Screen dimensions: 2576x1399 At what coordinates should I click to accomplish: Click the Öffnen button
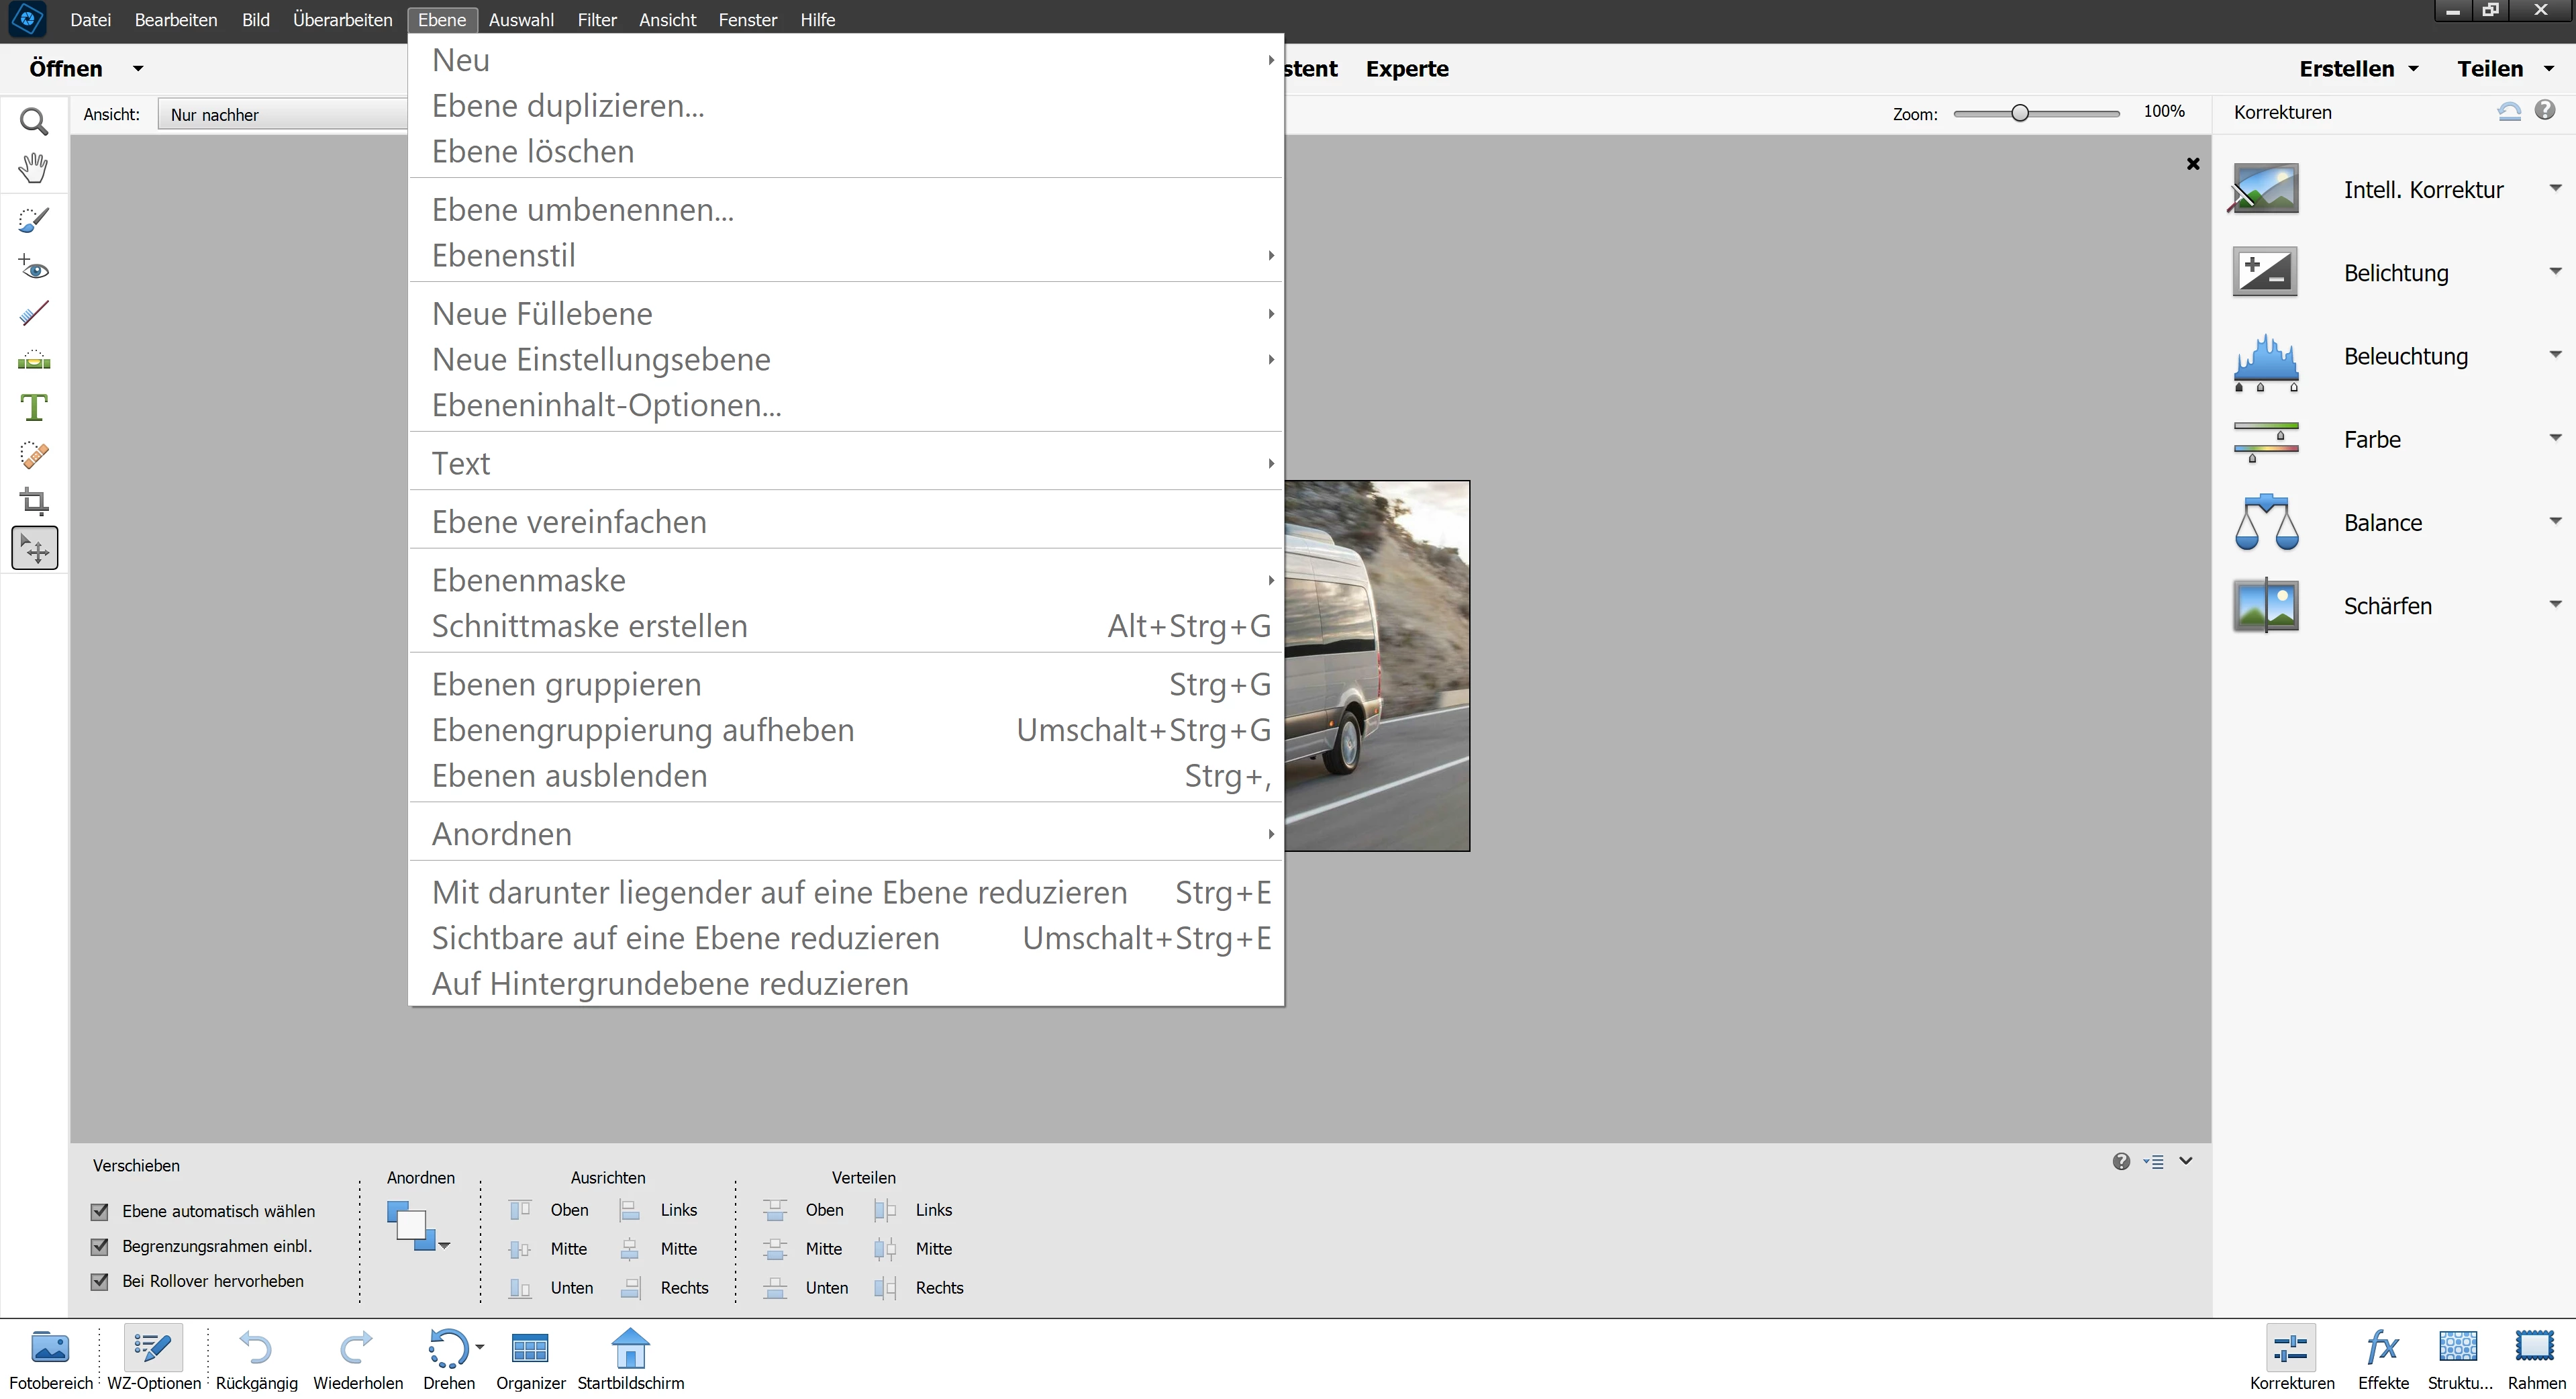[x=66, y=69]
